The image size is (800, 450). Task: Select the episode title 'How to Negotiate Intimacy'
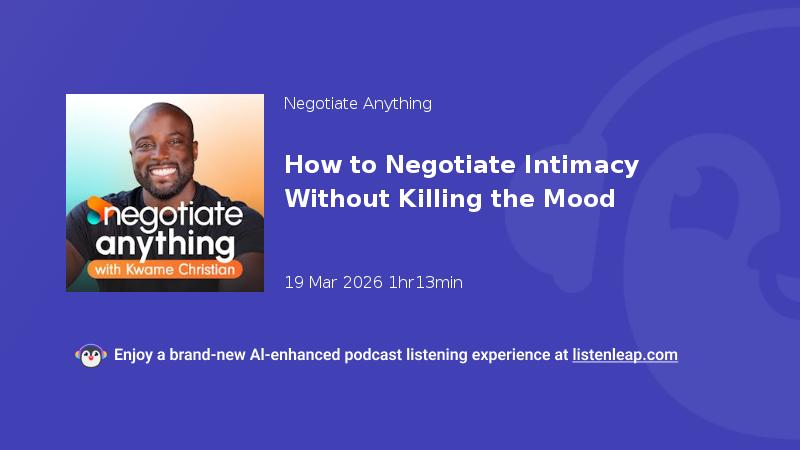point(461,165)
